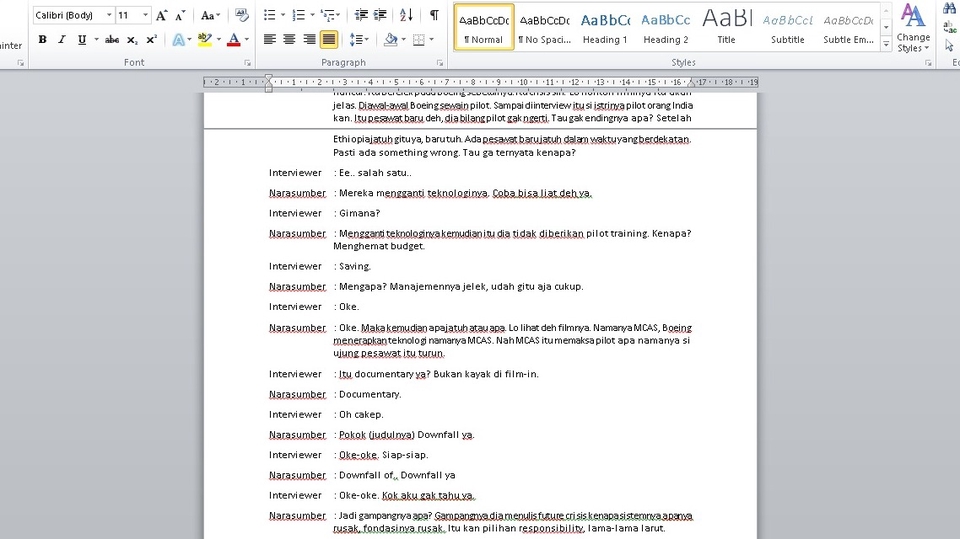Open the Paragraph dialog launcher
This screenshot has width=960, height=539.
point(440,62)
